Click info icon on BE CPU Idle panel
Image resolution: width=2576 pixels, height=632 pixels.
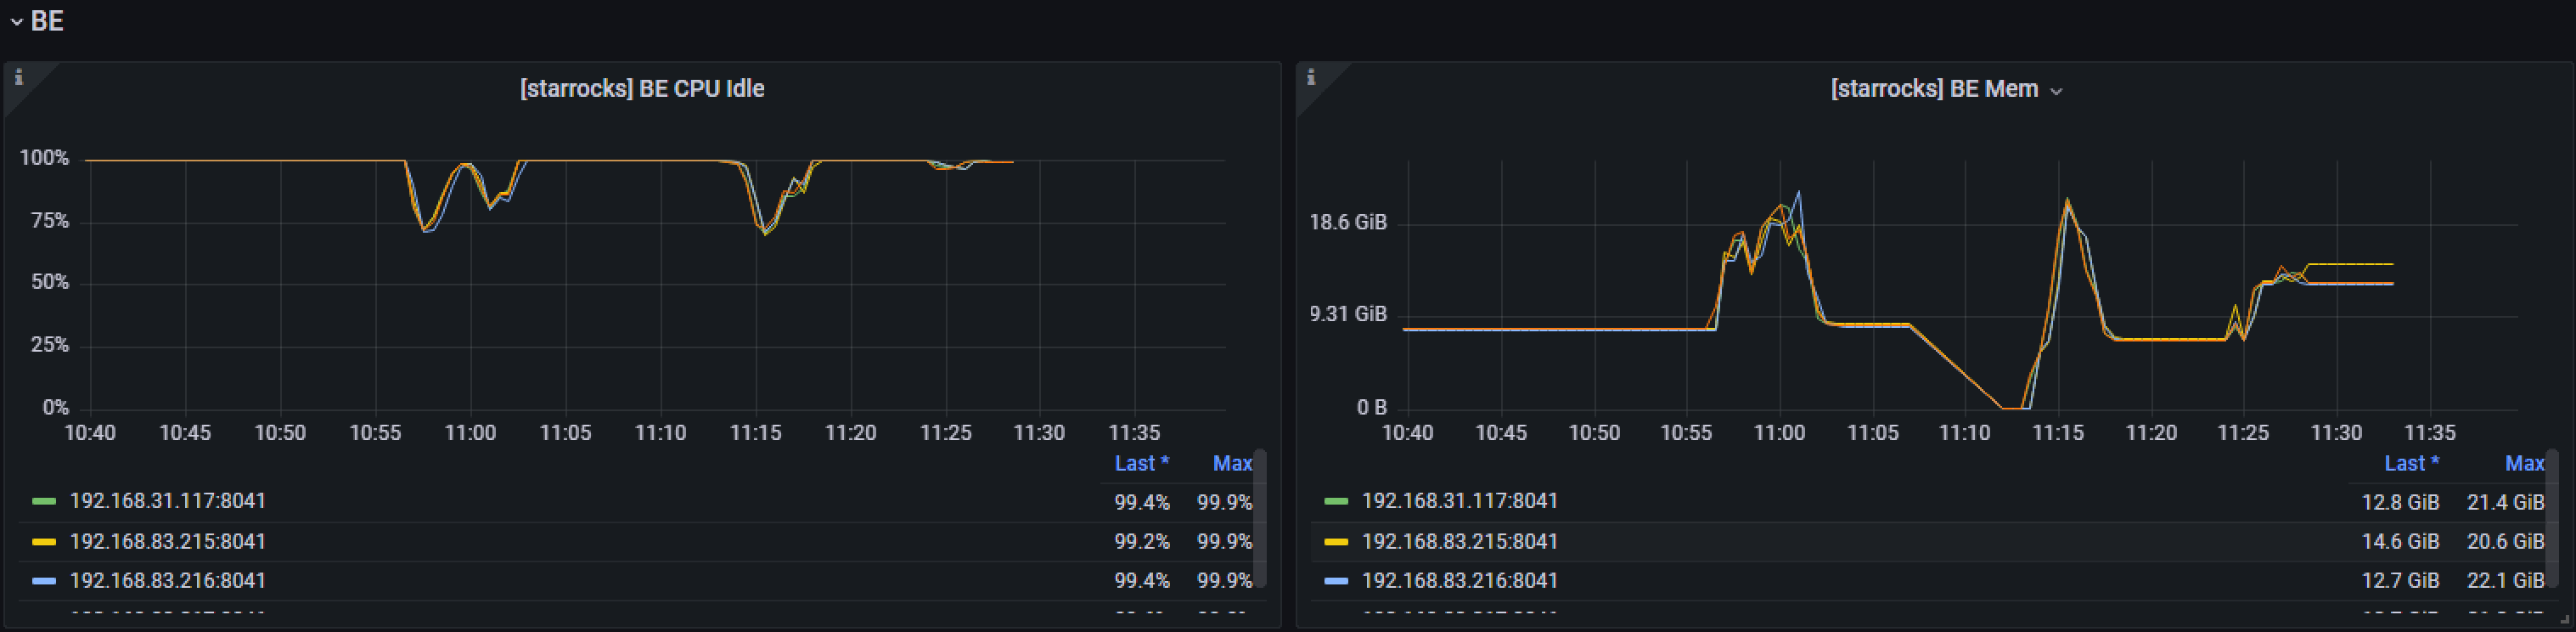pos(18,78)
